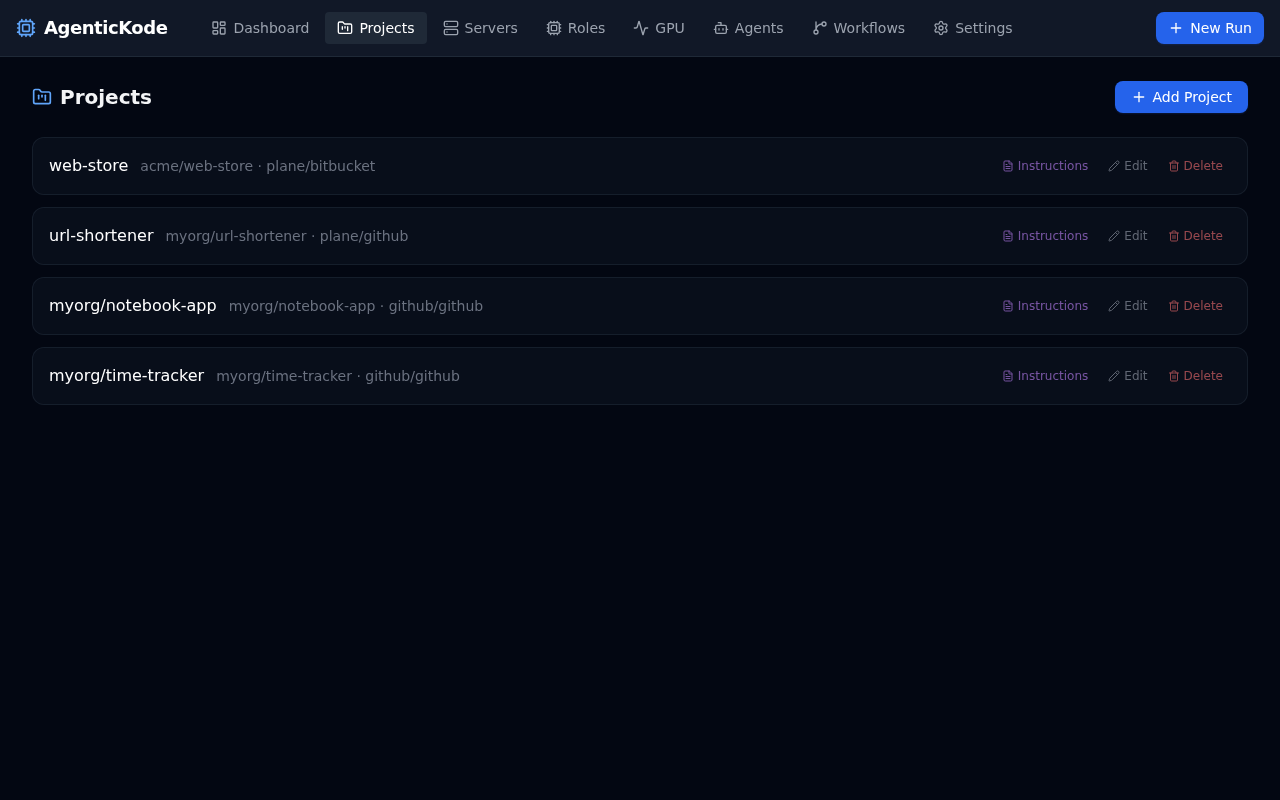
Task: Click the Add Project button
Action: pyautogui.click(x=1181, y=97)
